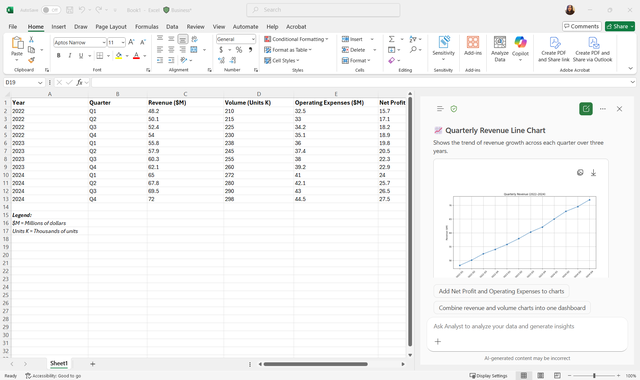Start new chat in Analyst pane
This screenshot has height=380, width=640.
[x=586, y=109]
